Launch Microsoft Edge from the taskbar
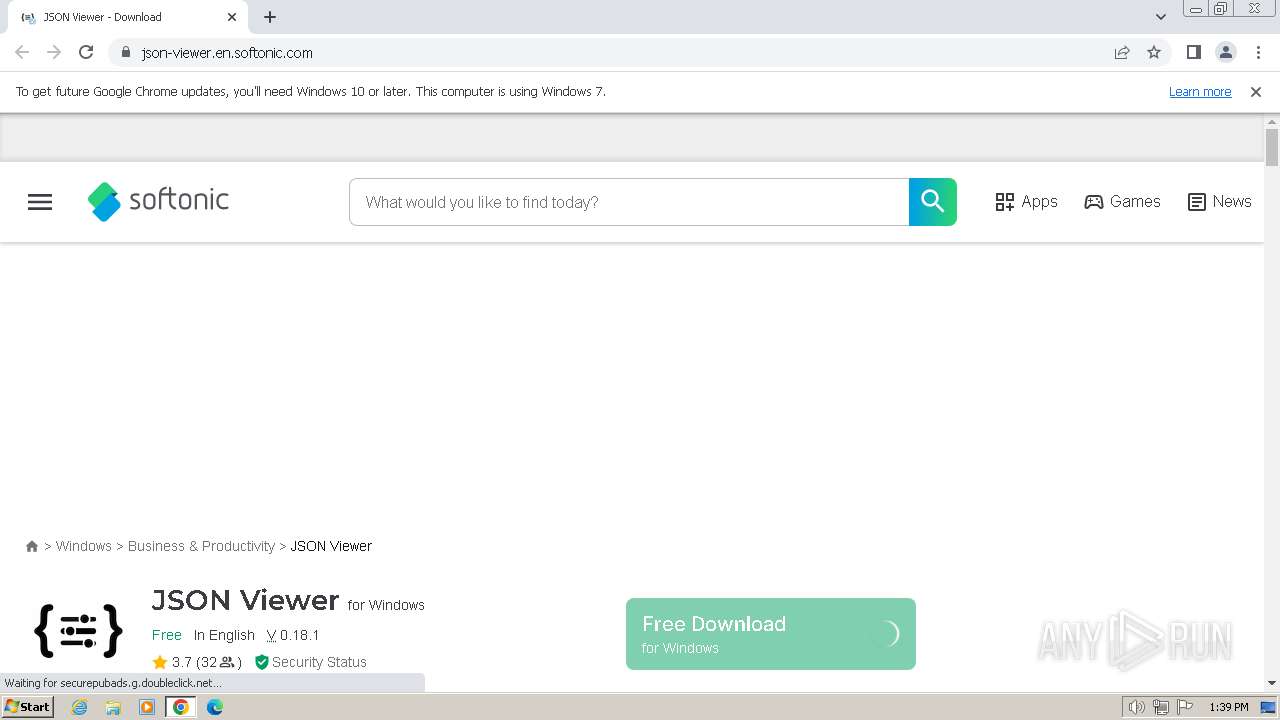This screenshot has height=720, width=1280. (x=215, y=707)
